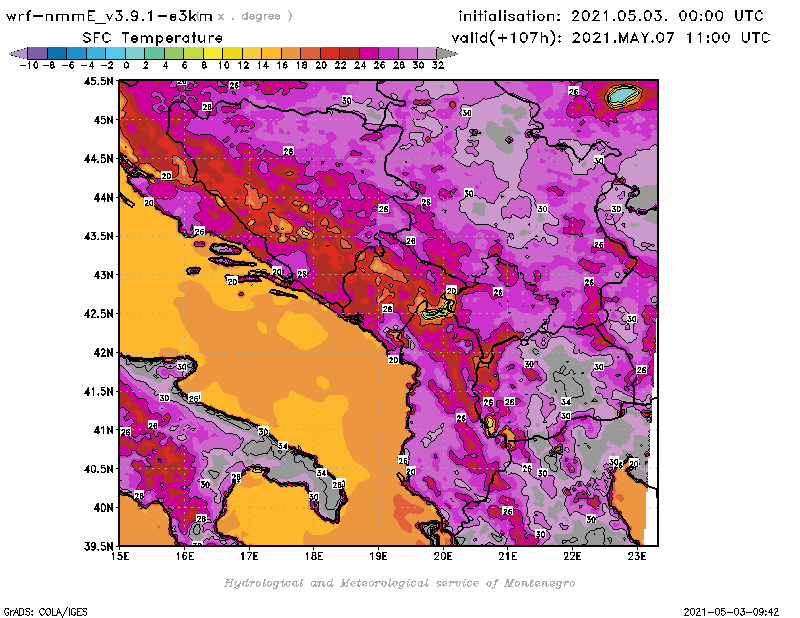Click the "40.5N" latitude label
This screenshot has height=618, width=800.
point(98,468)
